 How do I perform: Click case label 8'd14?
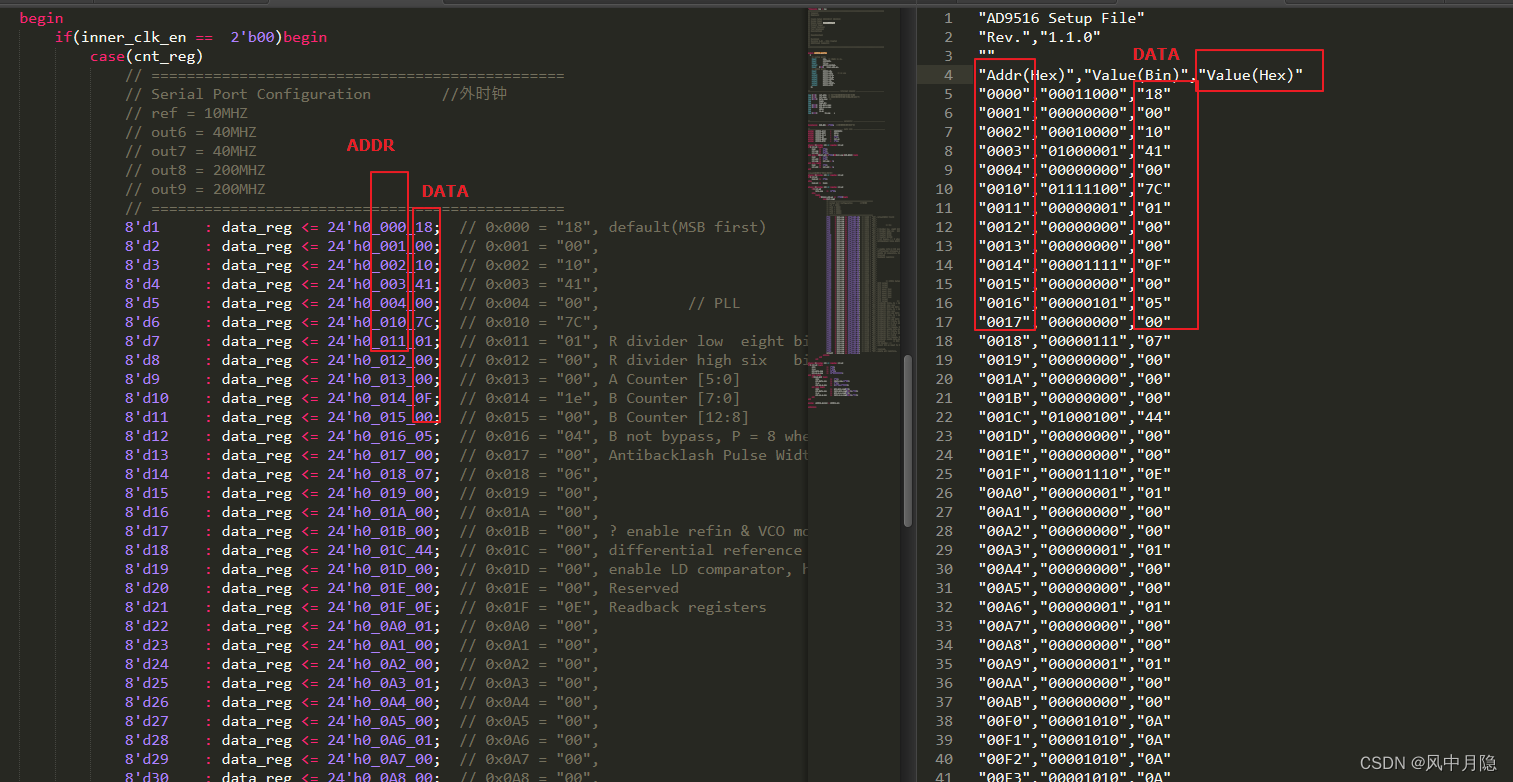pos(147,474)
